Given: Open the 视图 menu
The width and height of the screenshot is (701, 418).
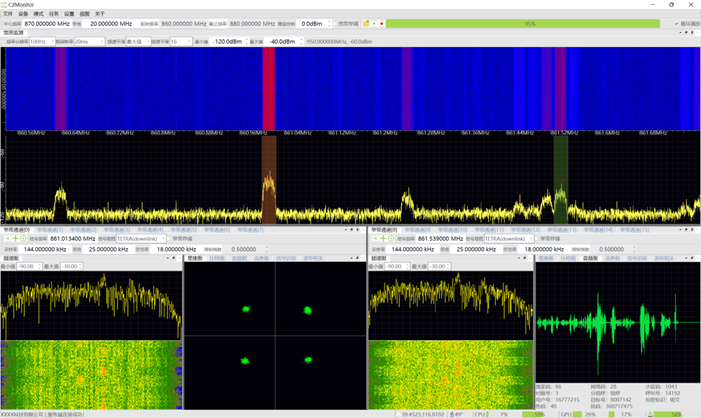Looking at the screenshot, I should coord(84,14).
